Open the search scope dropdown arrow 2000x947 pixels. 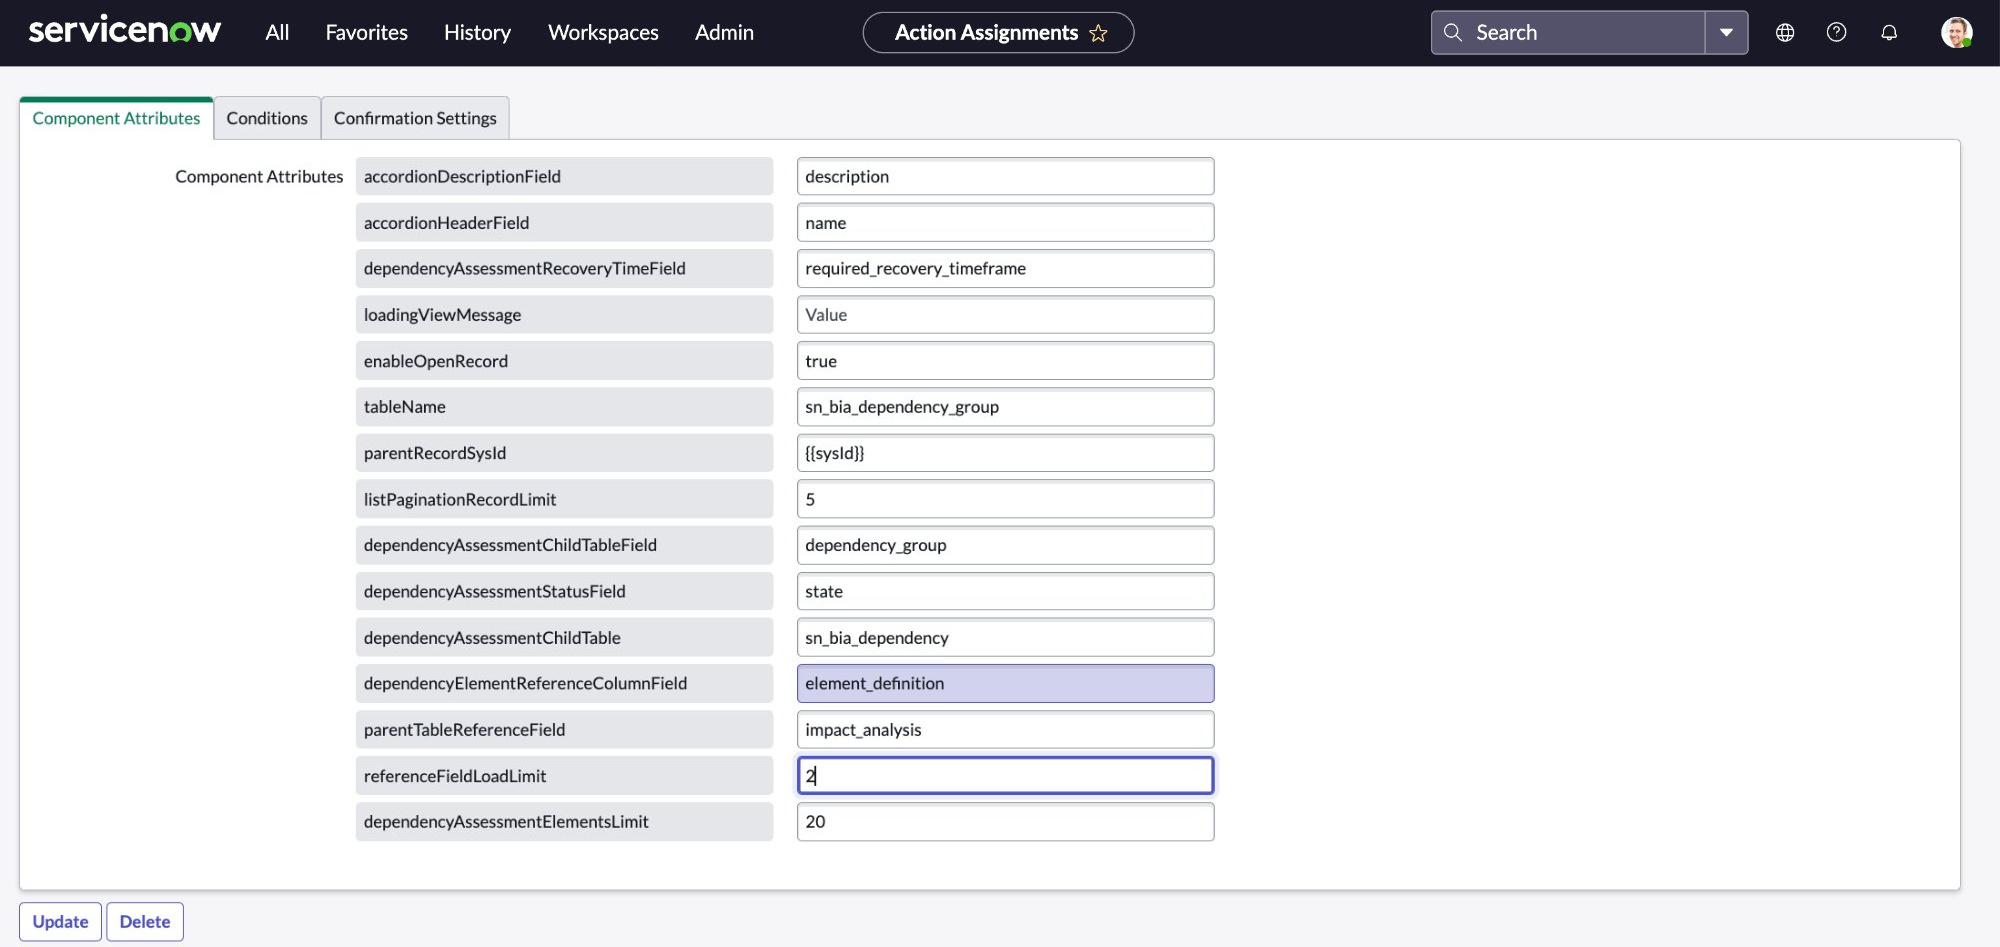(1726, 32)
